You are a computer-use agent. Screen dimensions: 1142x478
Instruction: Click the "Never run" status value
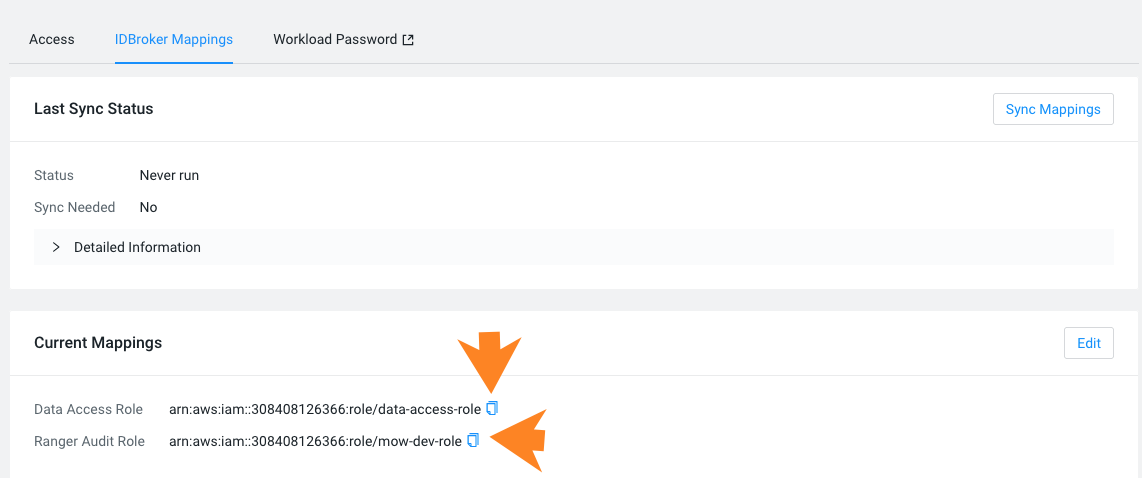point(169,175)
